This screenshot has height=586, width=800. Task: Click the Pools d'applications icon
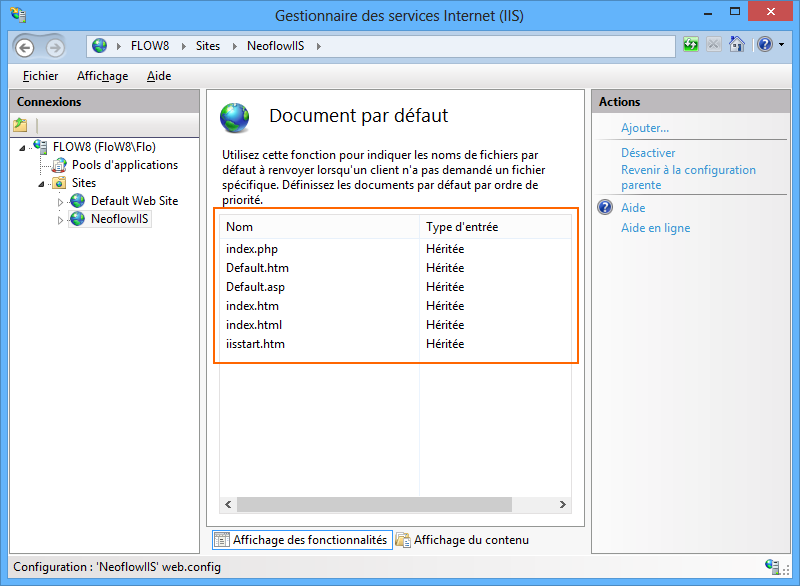pos(60,165)
